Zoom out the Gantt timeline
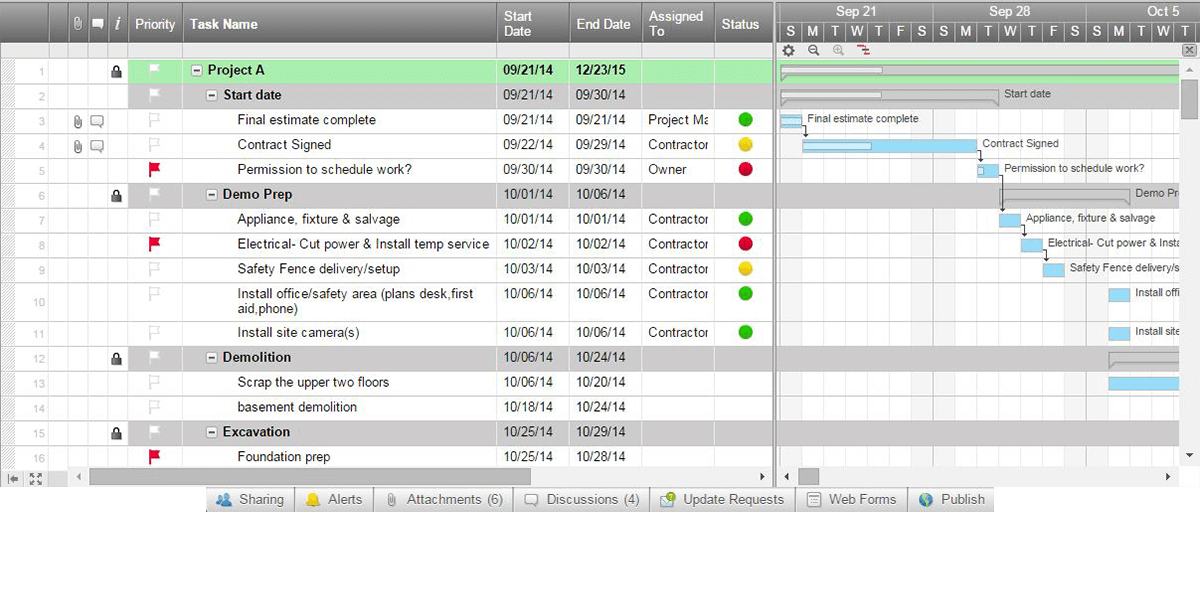The width and height of the screenshot is (1200, 600). click(x=813, y=50)
